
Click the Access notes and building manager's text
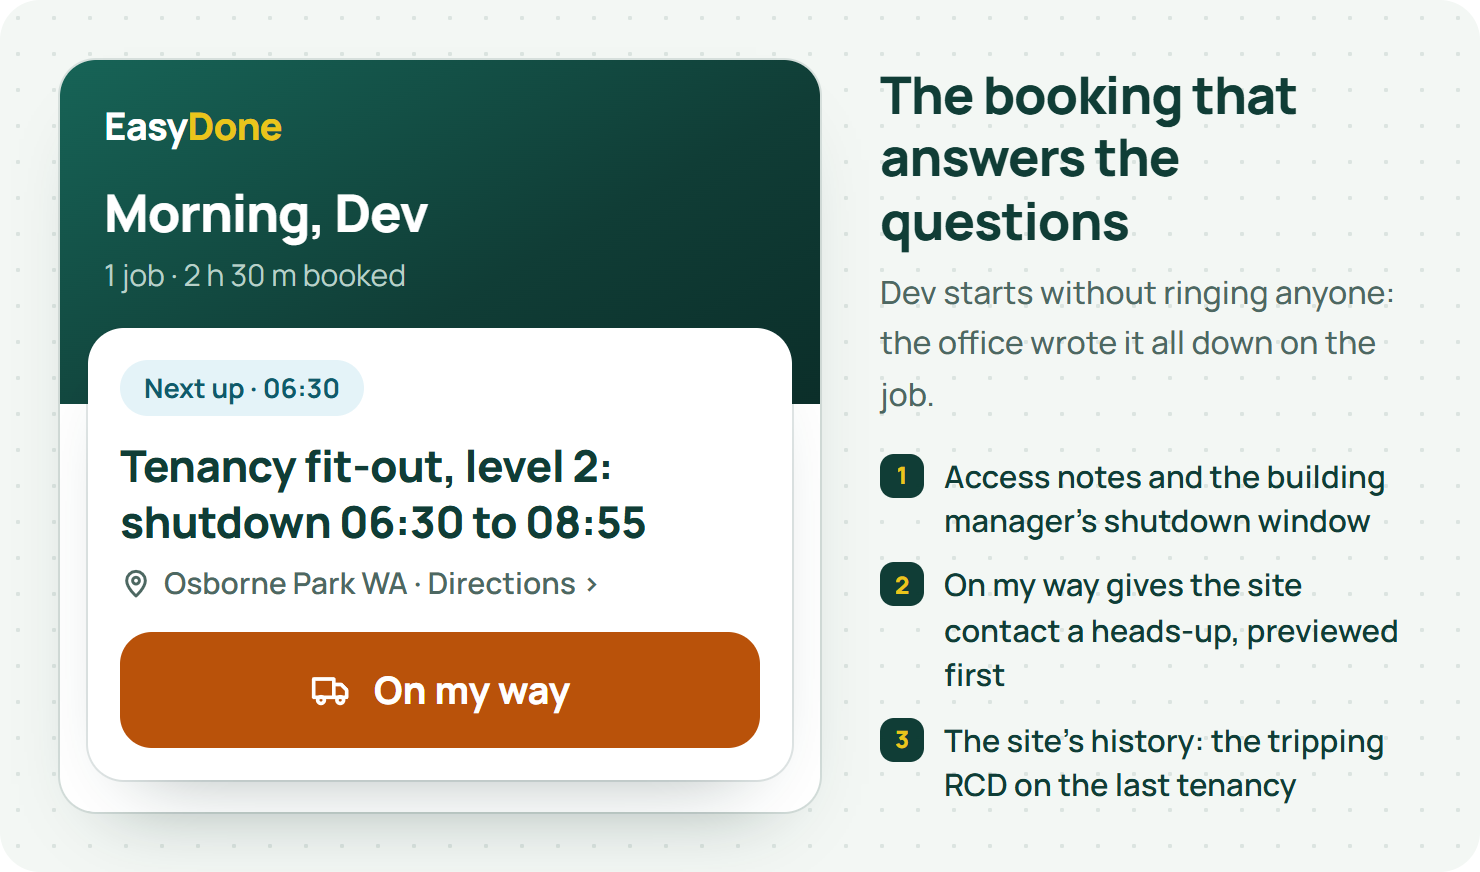tap(1164, 499)
